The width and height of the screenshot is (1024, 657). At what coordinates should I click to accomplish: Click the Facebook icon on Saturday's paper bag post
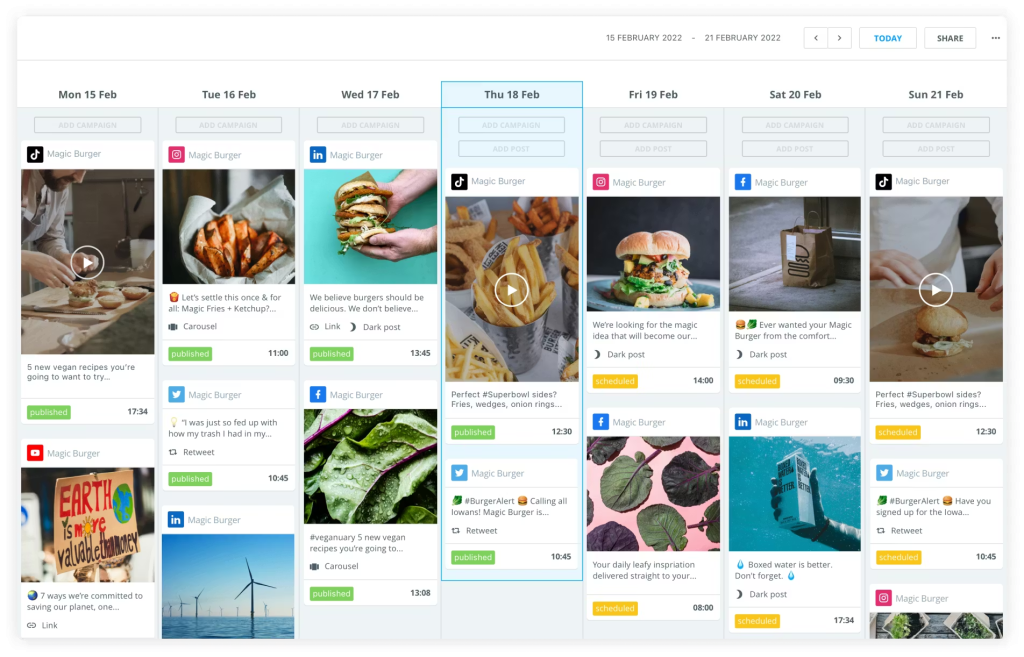(x=743, y=182)
